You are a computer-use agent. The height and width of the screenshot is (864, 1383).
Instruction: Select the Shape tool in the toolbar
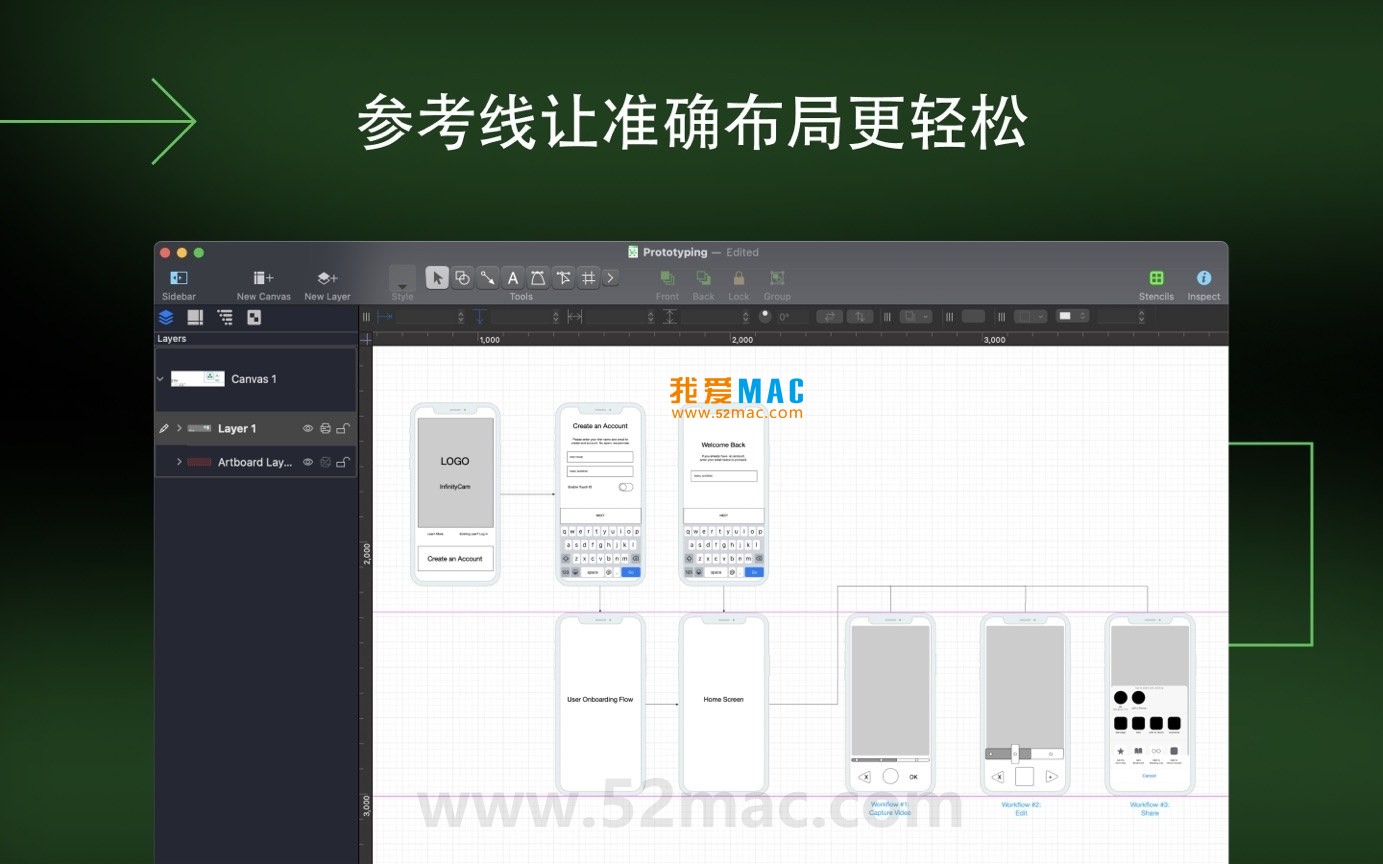pyautogui.click(x=462, y=278)
